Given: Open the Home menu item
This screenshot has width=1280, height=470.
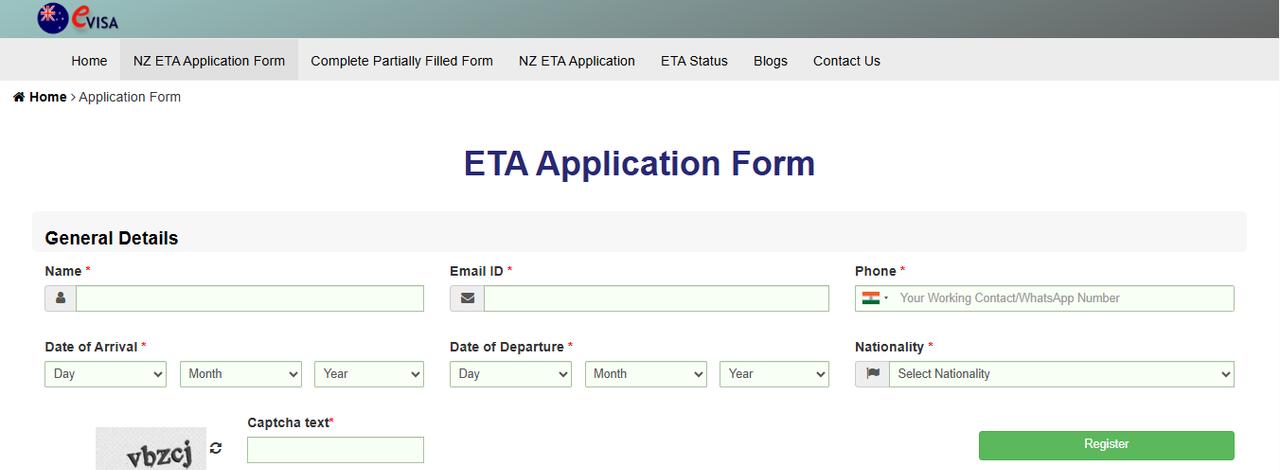Looking at the screenshot, I should pos(89,61).
